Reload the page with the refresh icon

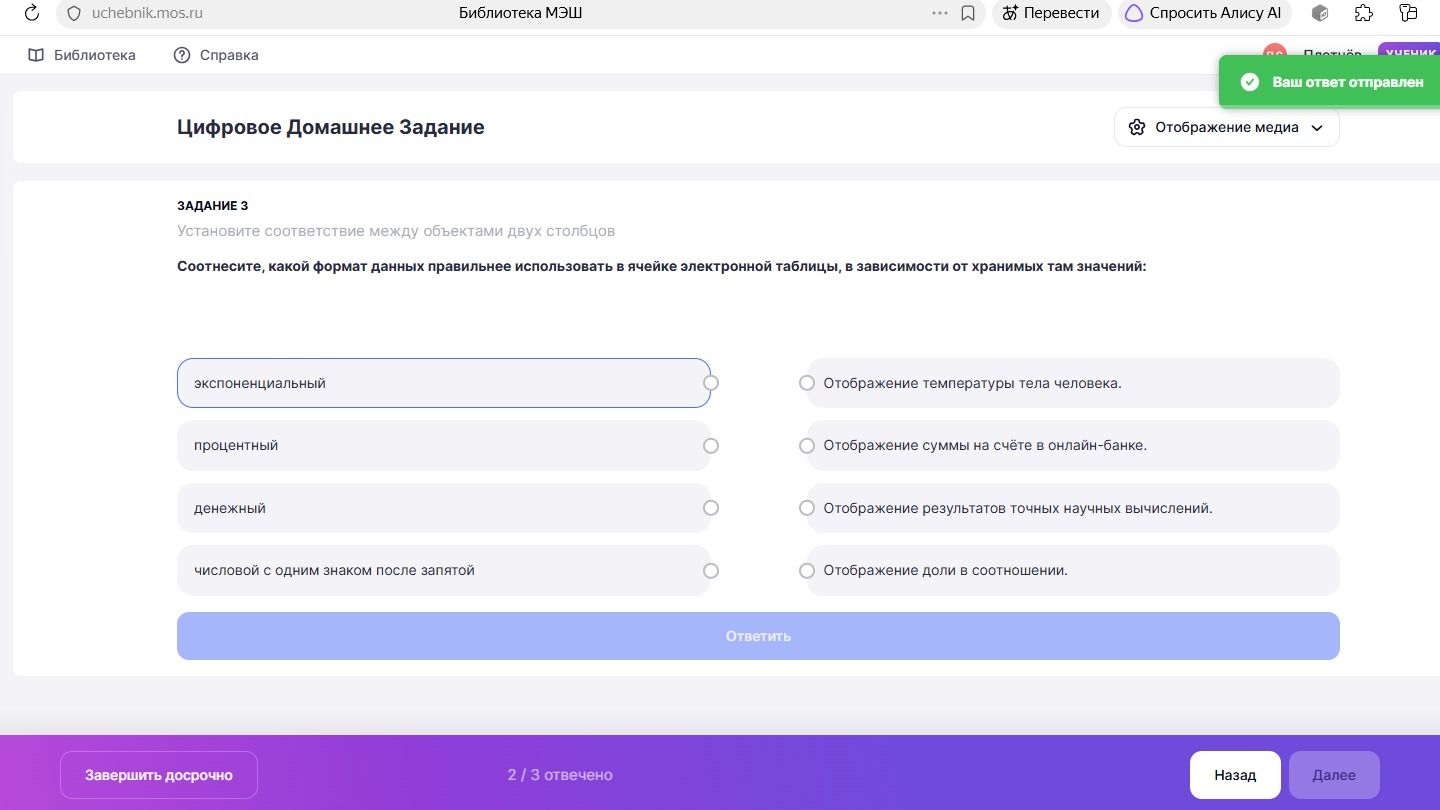(31, 13)
